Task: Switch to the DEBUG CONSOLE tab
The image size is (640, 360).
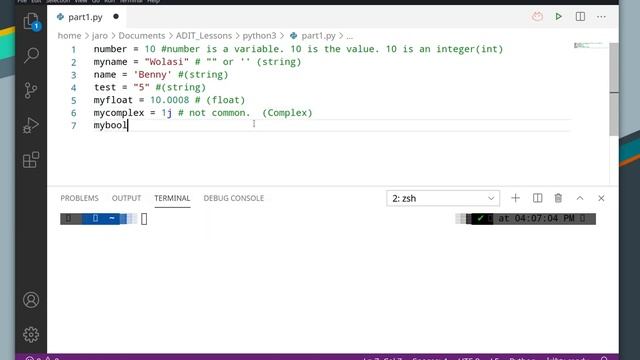Action: [234, 198]
